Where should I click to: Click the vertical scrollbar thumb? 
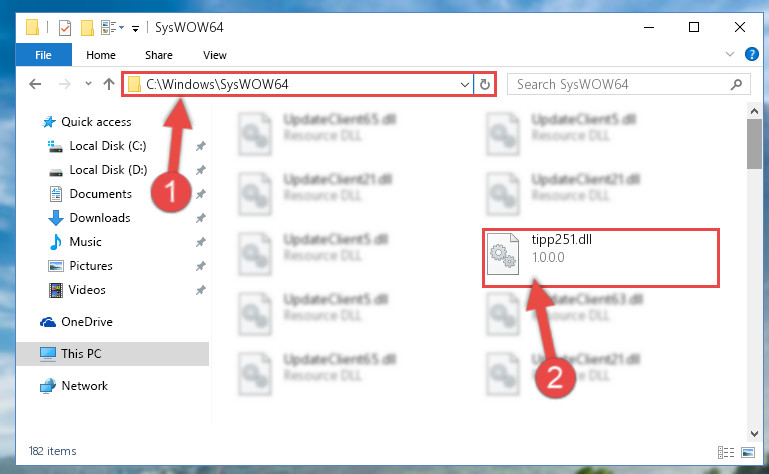(x=754, y=144)
